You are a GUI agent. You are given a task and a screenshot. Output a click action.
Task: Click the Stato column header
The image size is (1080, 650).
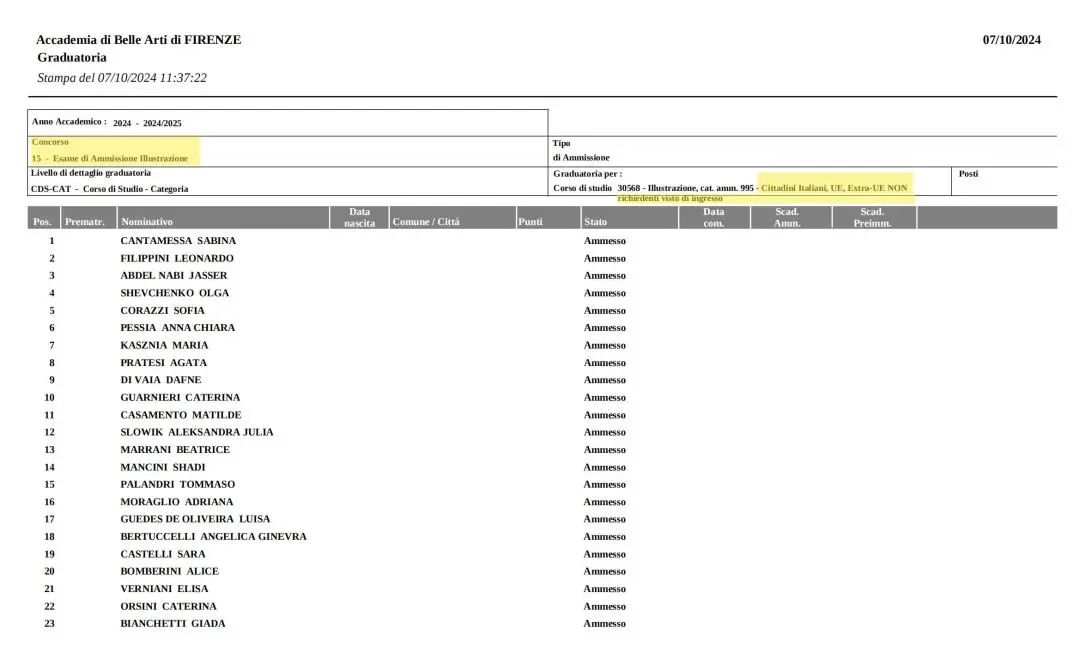point(595,222)
